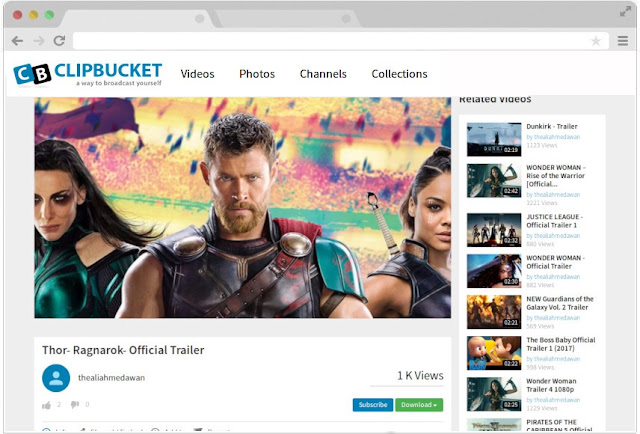Reload the page with refresh icon

pos(60,40)
